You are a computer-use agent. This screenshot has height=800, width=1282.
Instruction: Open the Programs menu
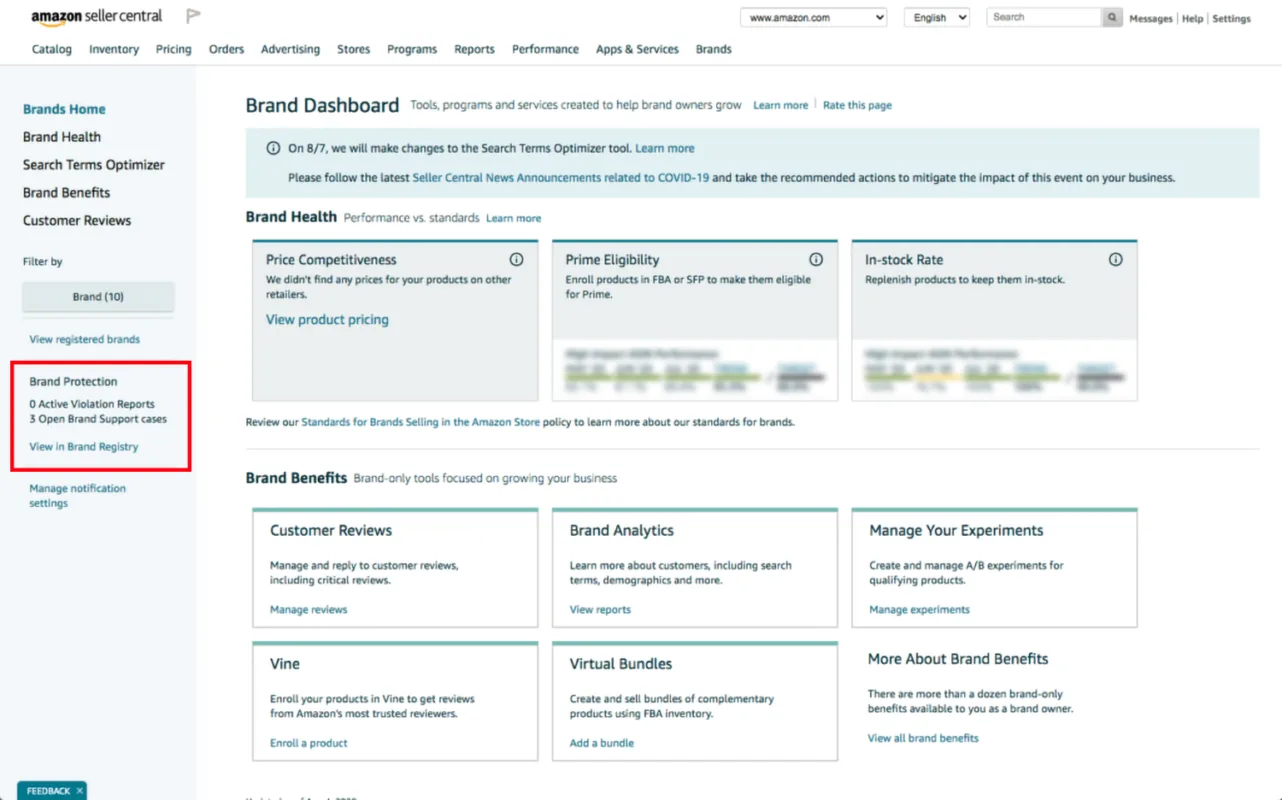412,49
